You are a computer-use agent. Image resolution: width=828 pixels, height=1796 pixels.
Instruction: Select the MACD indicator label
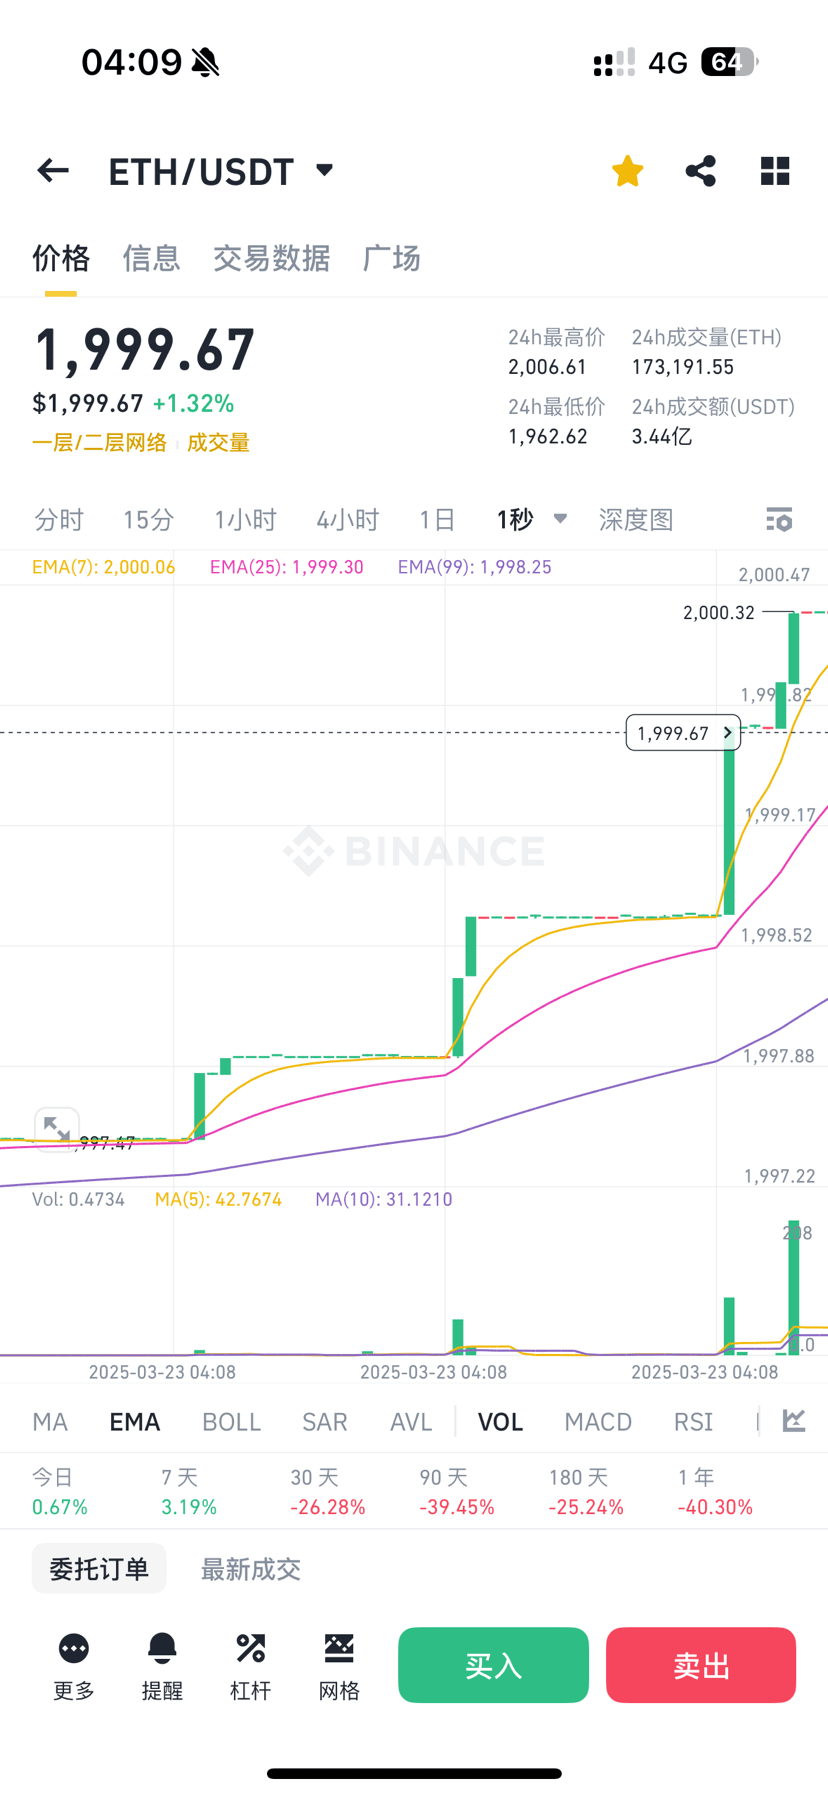coord(597,1421)
